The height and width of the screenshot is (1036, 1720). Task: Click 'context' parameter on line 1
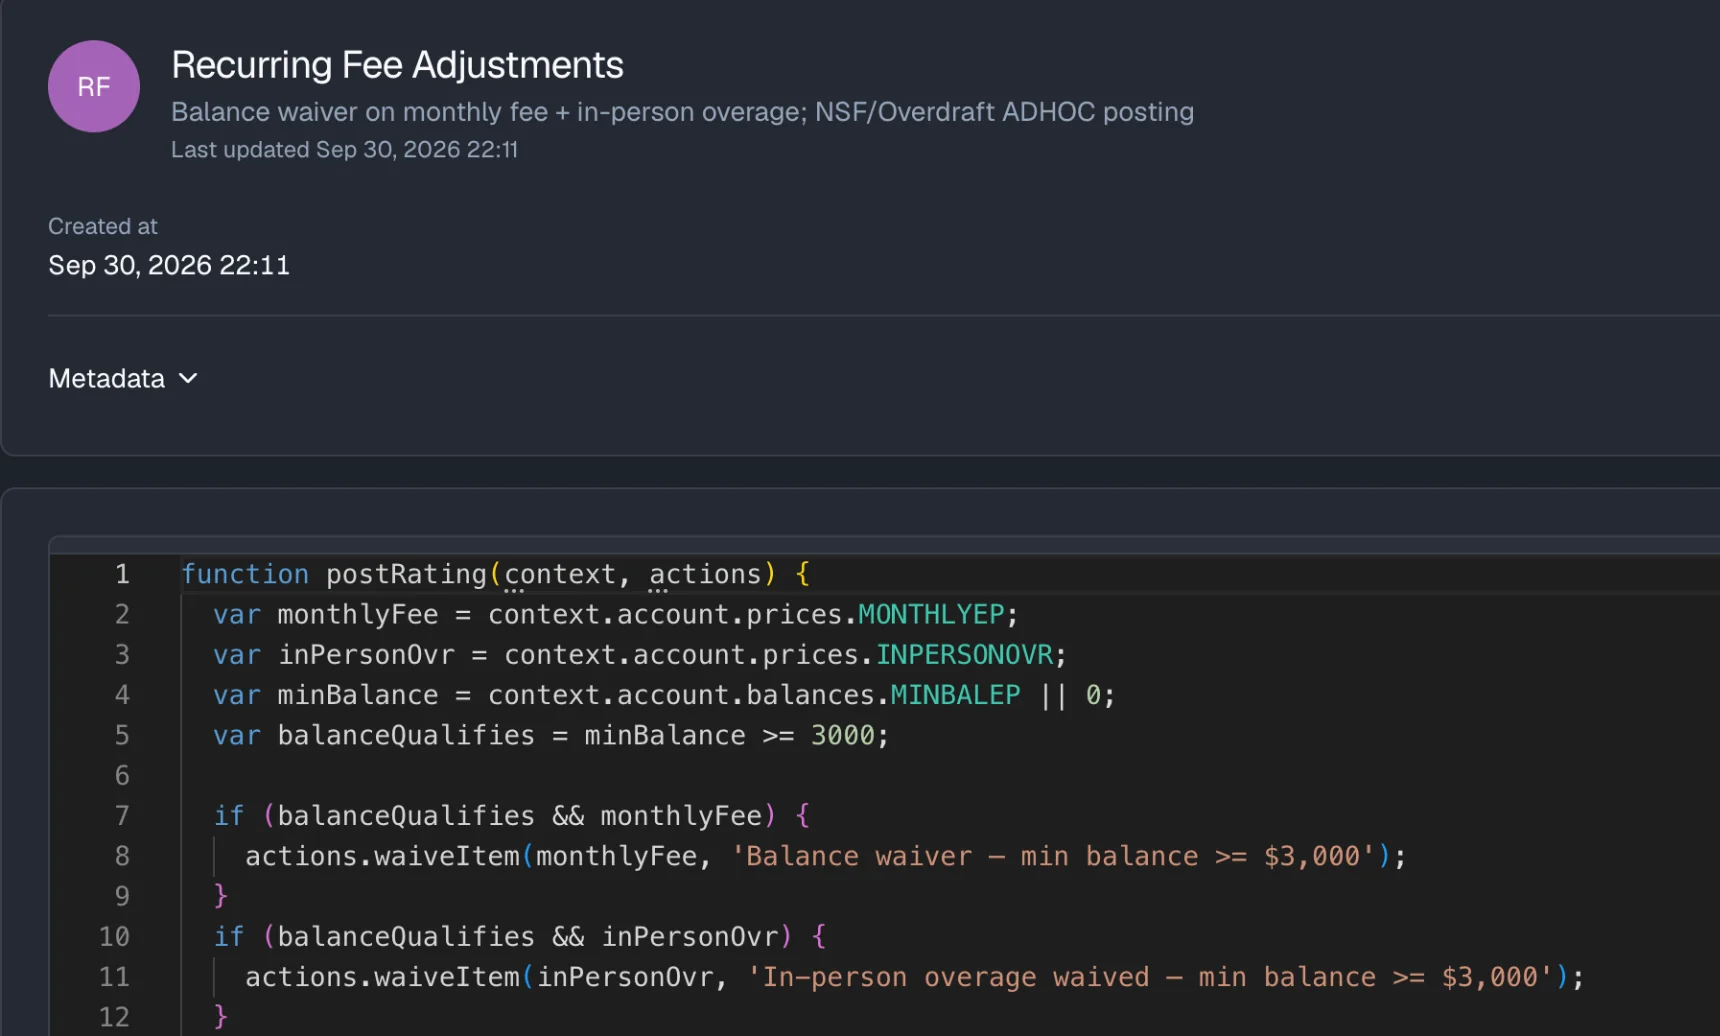pyautogui.click(x=560, y=574)
